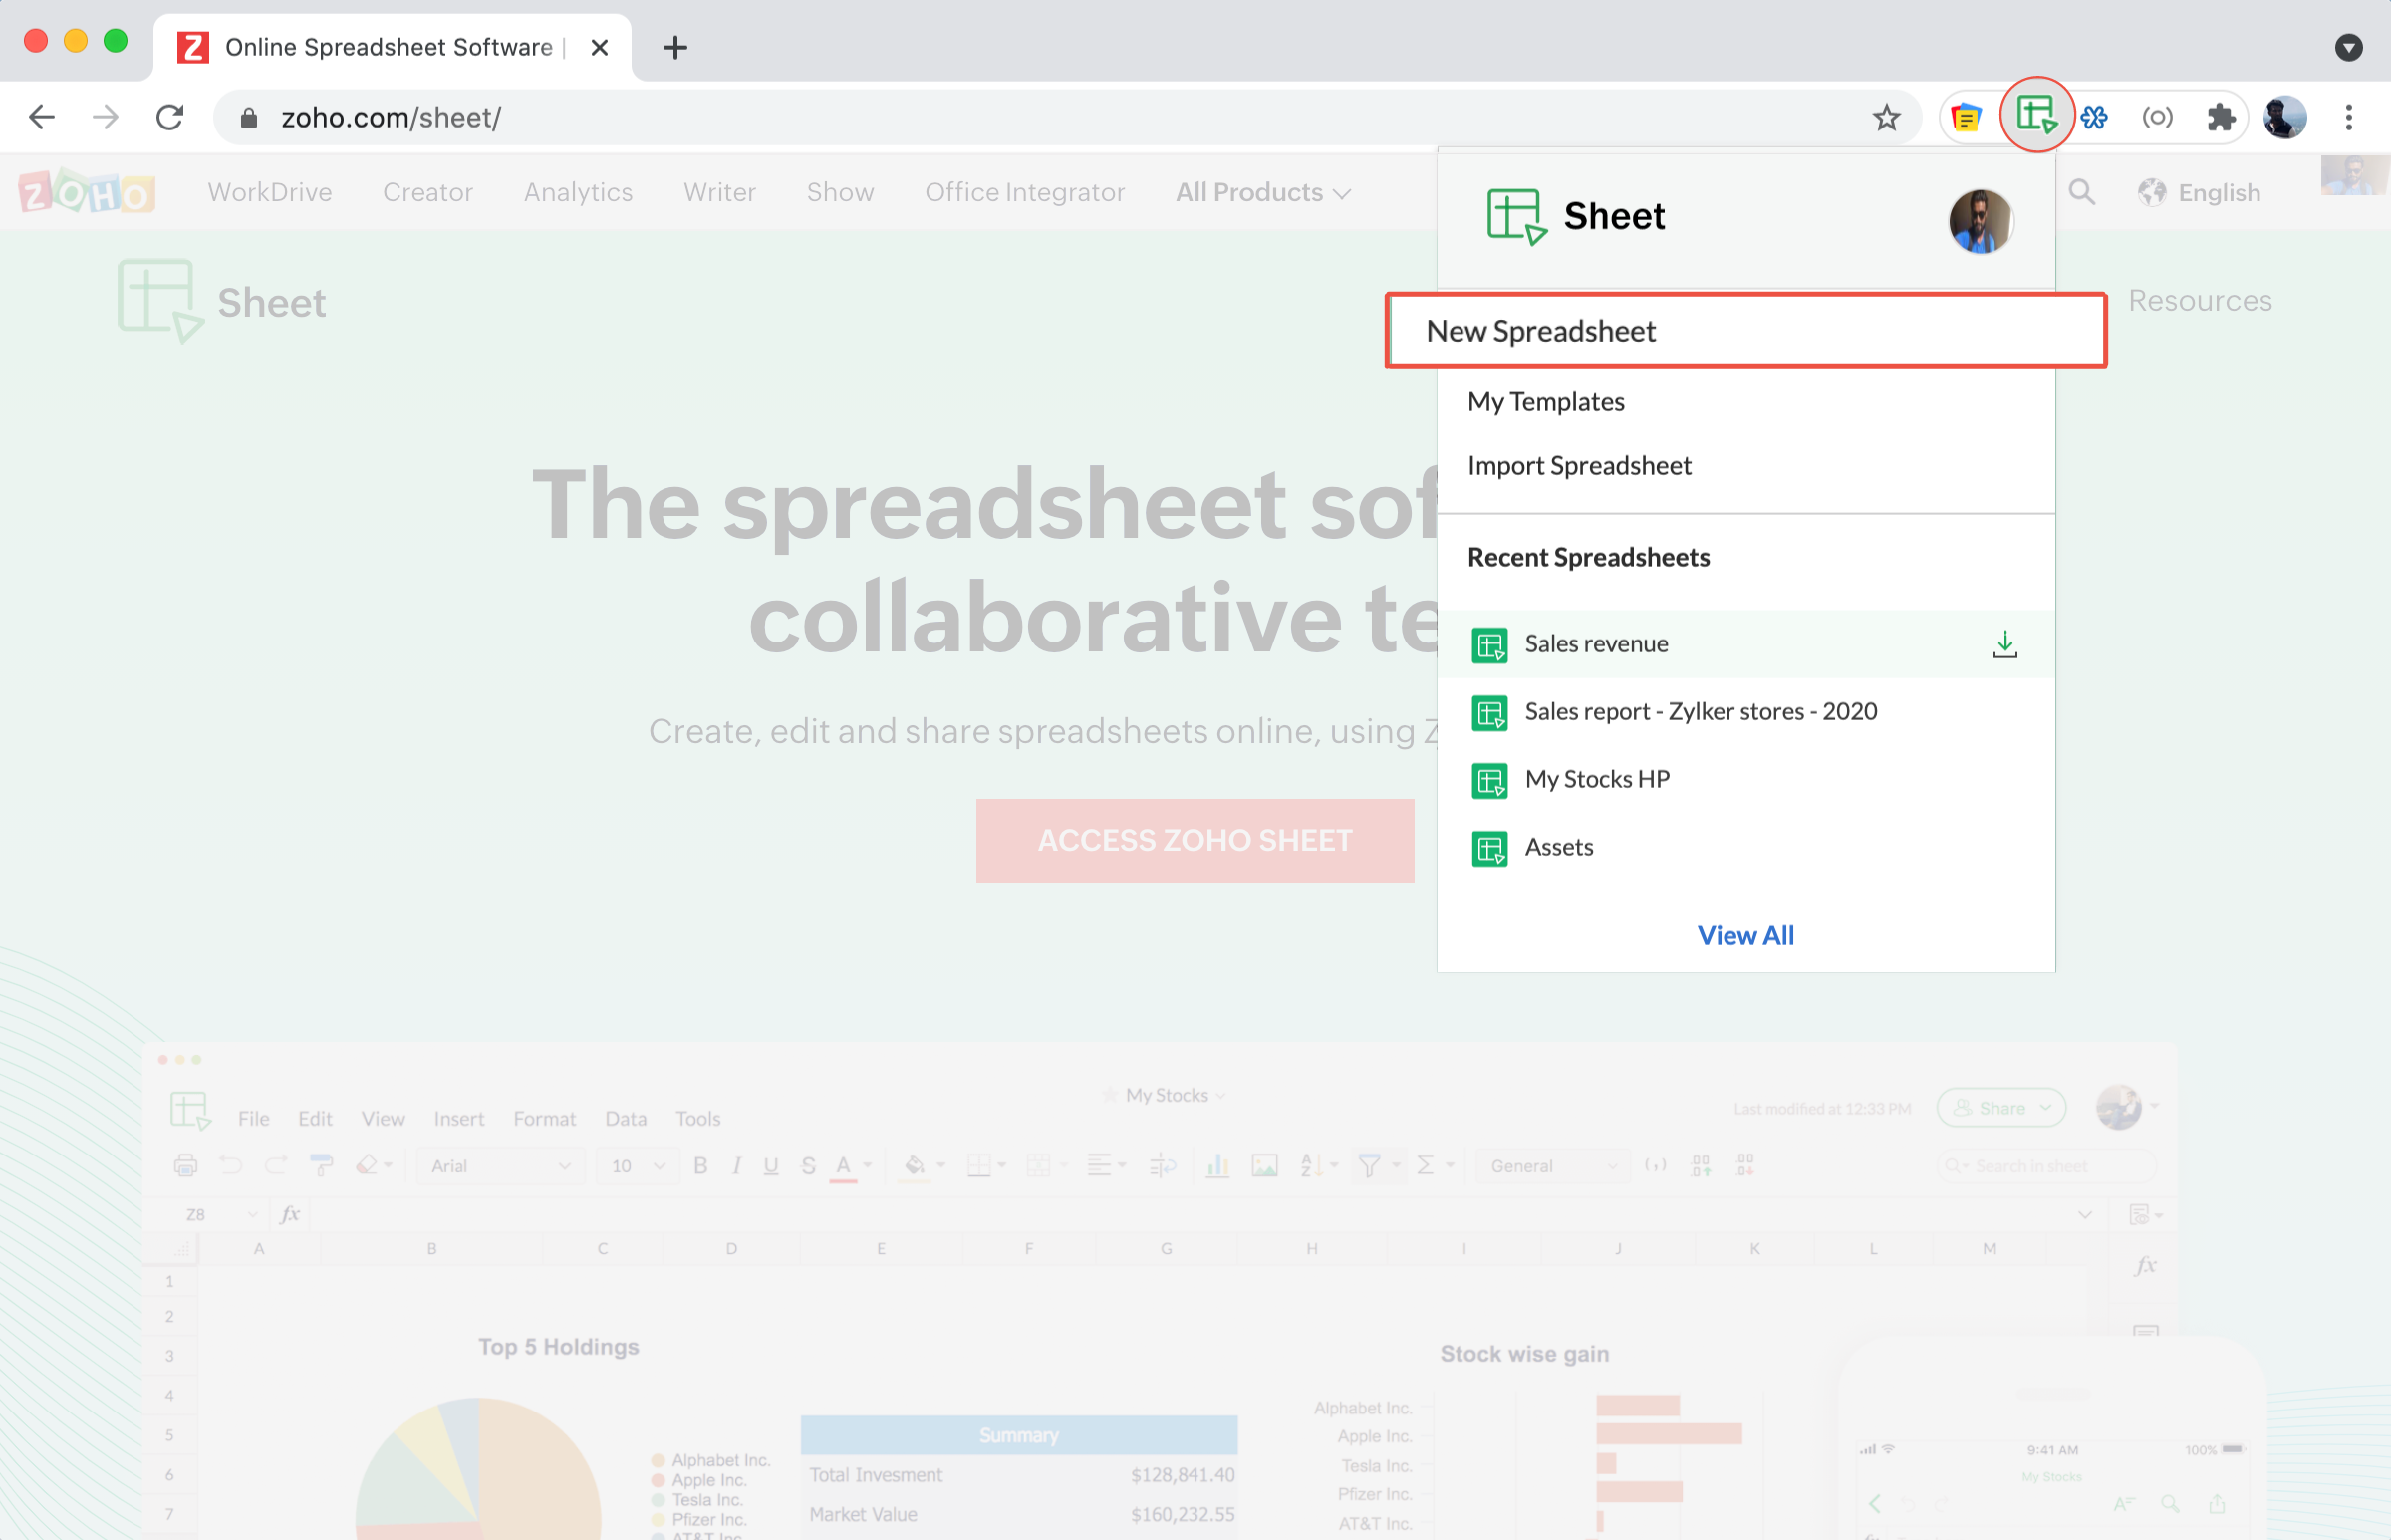The height and width of the screenshot is (1540, 2391).
Task: Click the search magnifier on Zoho site
Action: point(2081,192)
